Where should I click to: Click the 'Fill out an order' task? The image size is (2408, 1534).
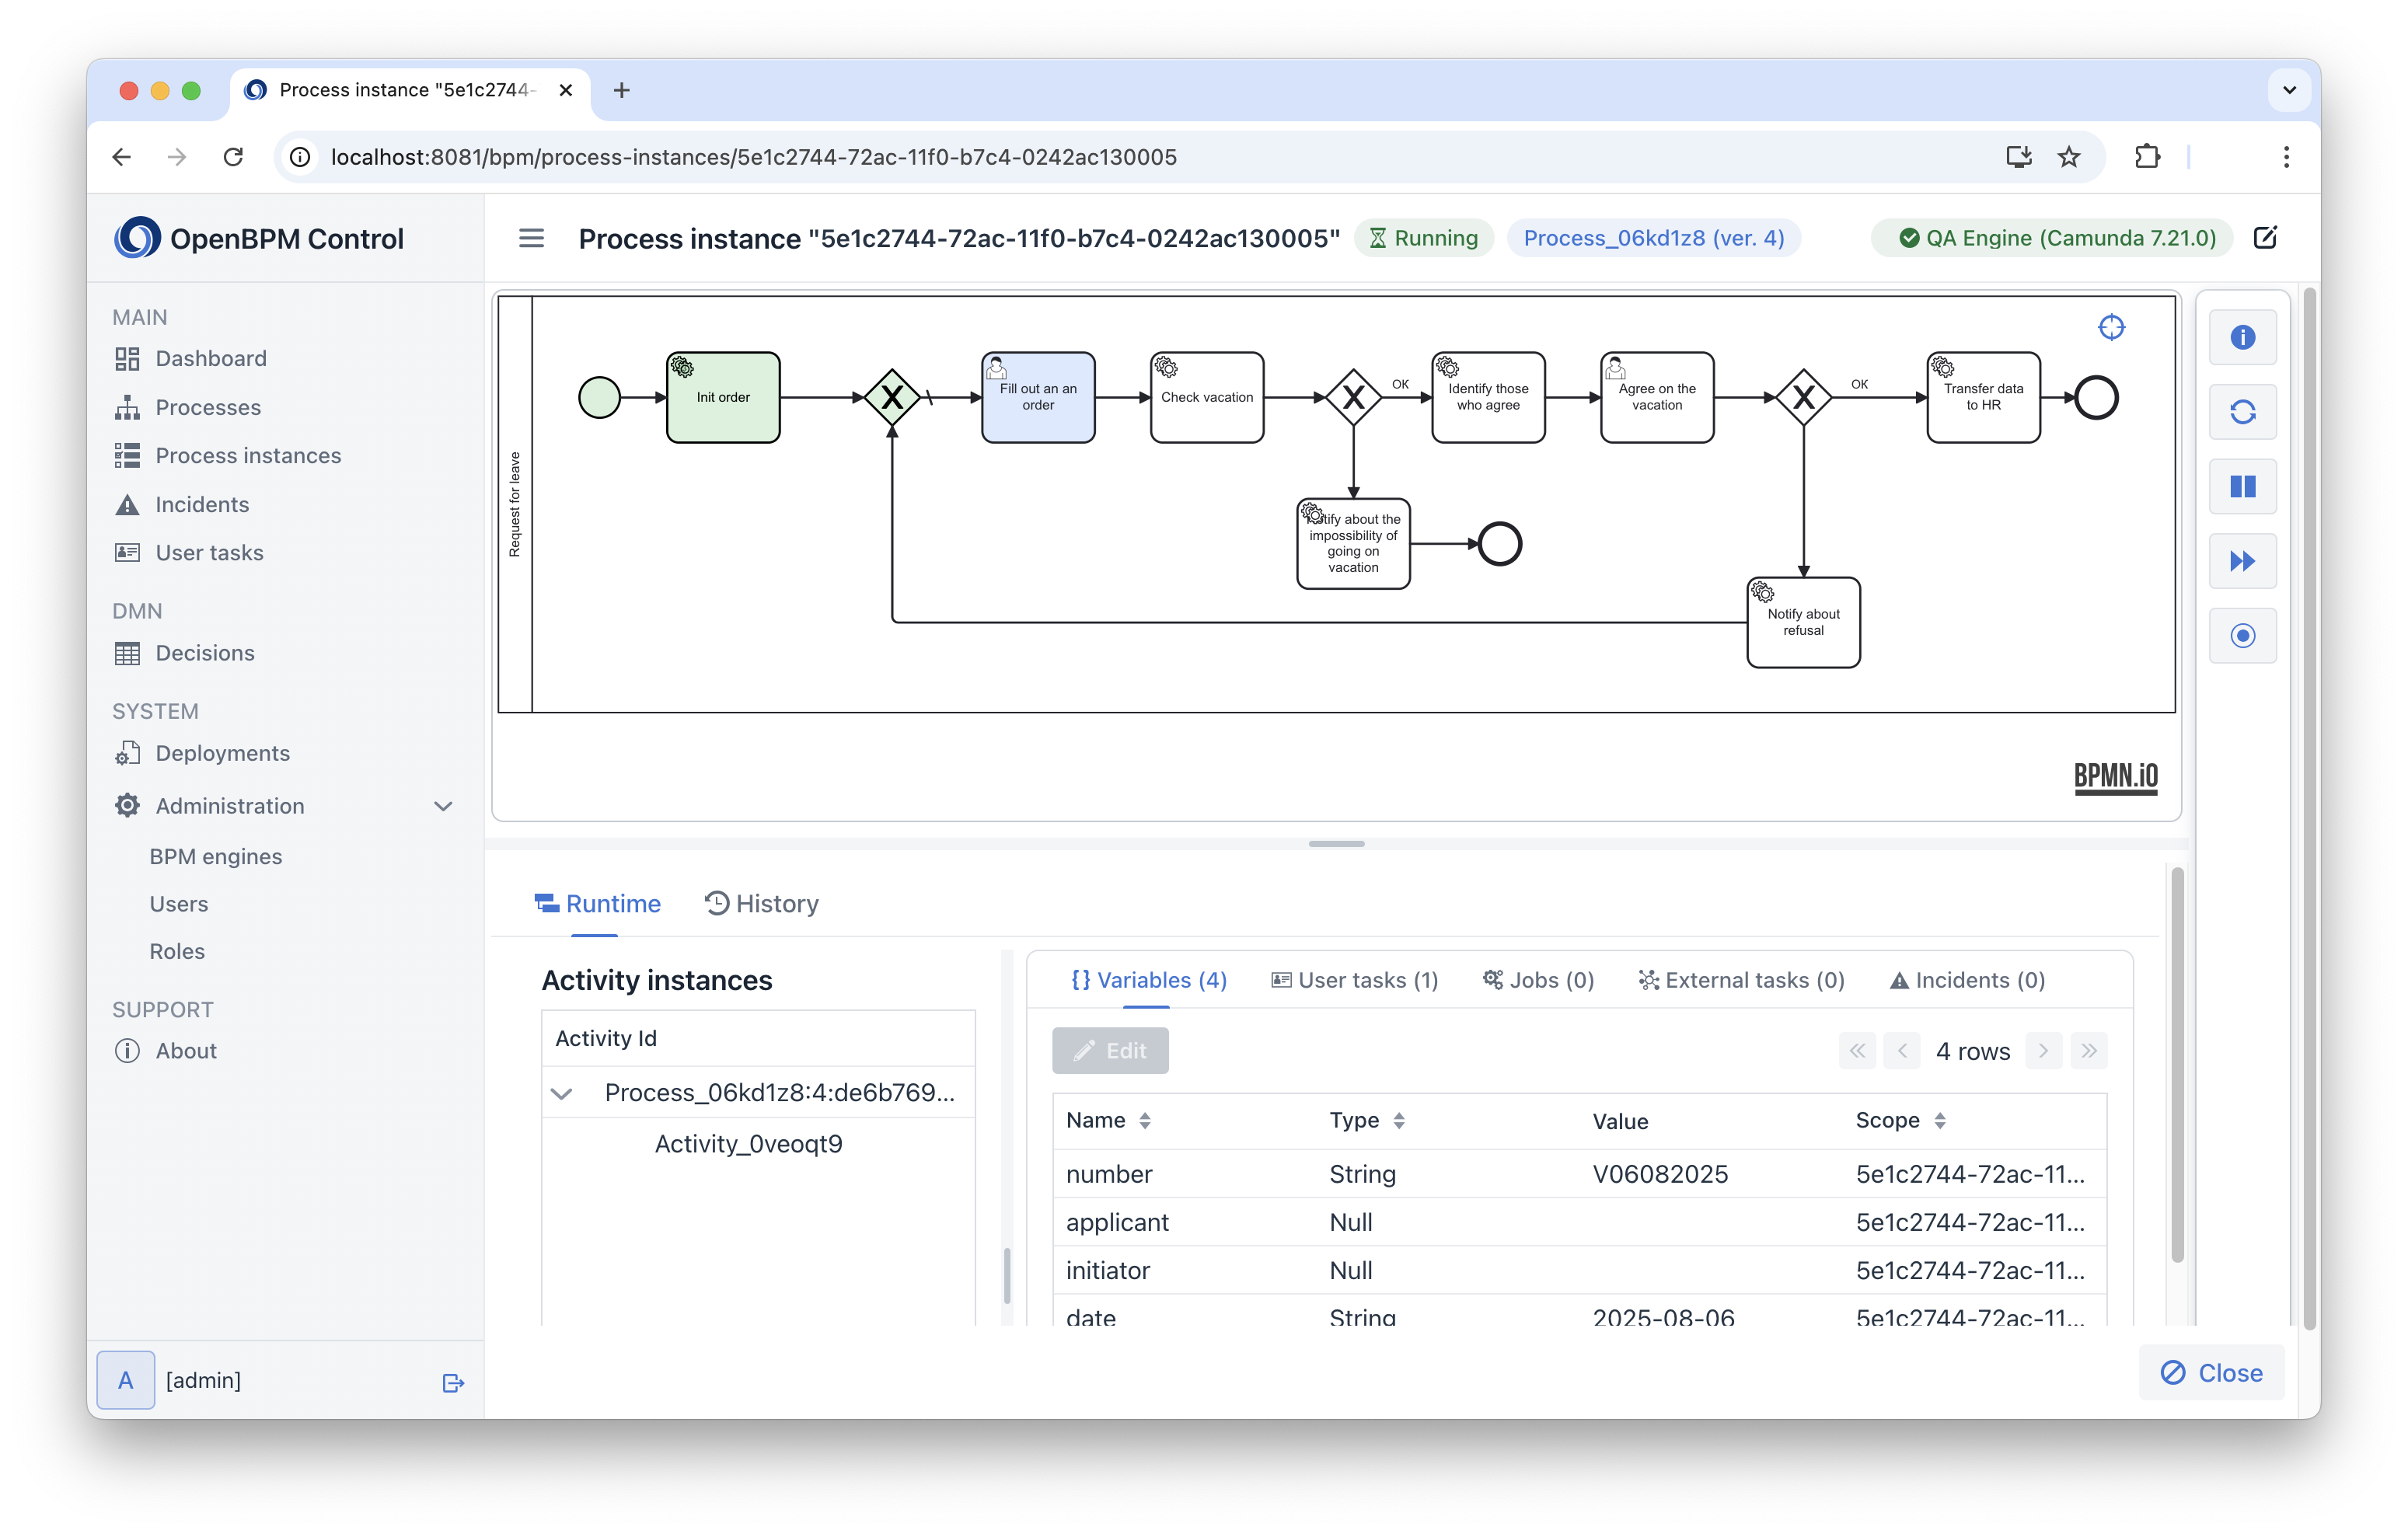[1037, 397]
